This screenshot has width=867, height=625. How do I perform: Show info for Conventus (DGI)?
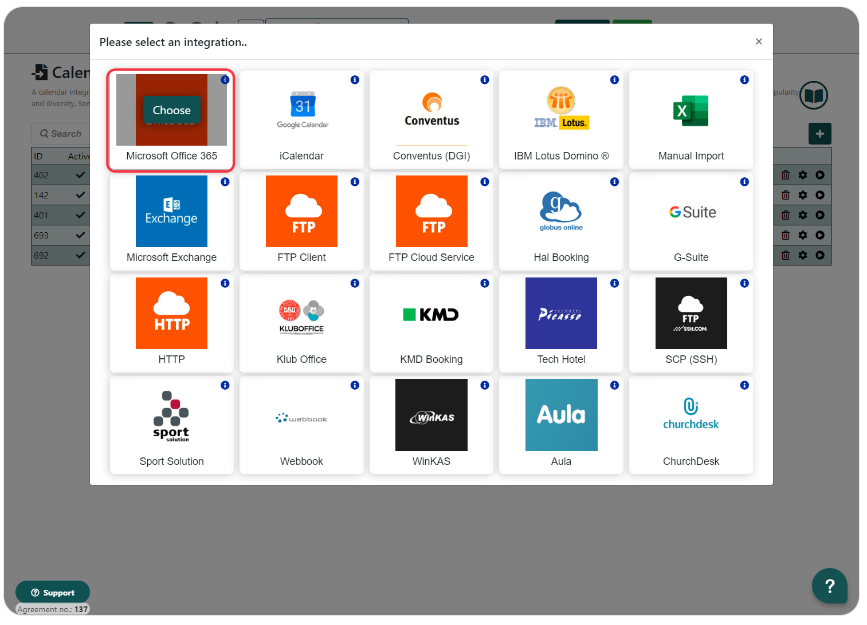(x=484, y=80)
